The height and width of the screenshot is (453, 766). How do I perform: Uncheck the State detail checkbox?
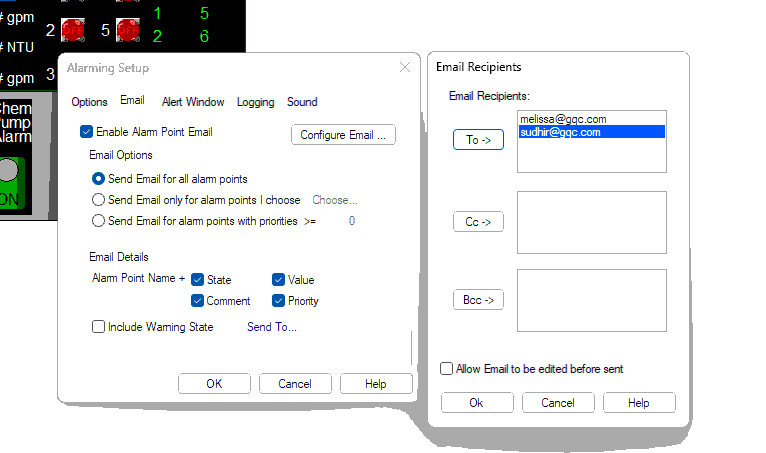197,280
